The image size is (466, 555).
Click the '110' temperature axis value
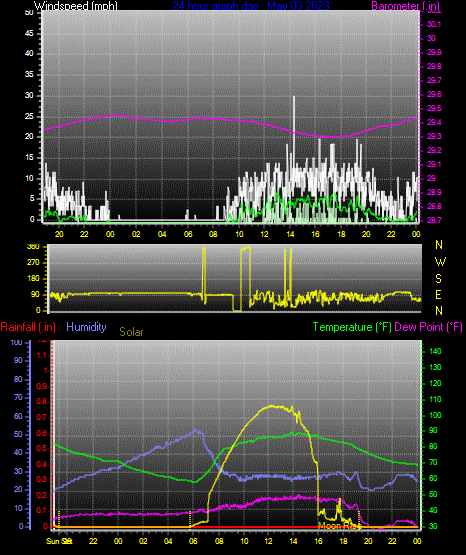(x=435, y=399)
